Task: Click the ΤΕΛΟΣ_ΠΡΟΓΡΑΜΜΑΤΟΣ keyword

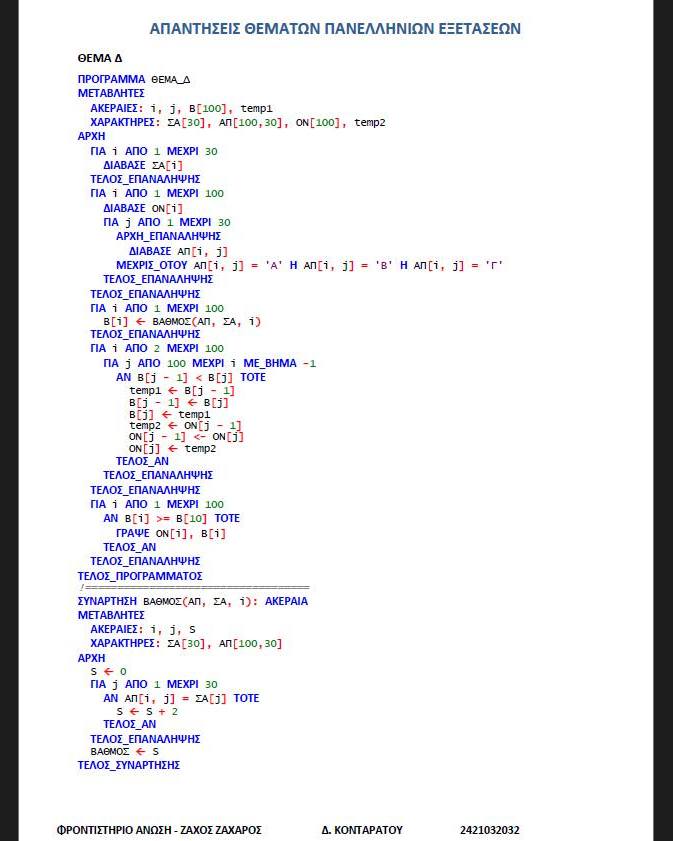Action: point(140,576)
